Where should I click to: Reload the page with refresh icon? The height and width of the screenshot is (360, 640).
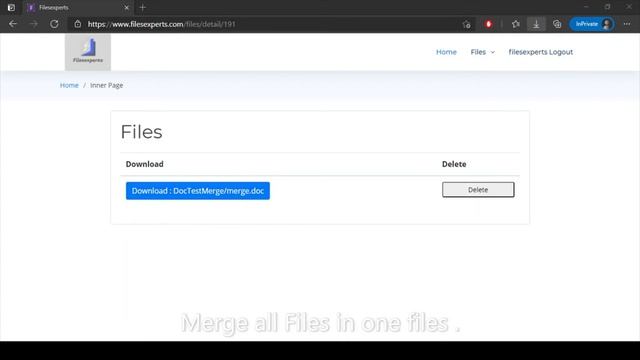[54, 24]
